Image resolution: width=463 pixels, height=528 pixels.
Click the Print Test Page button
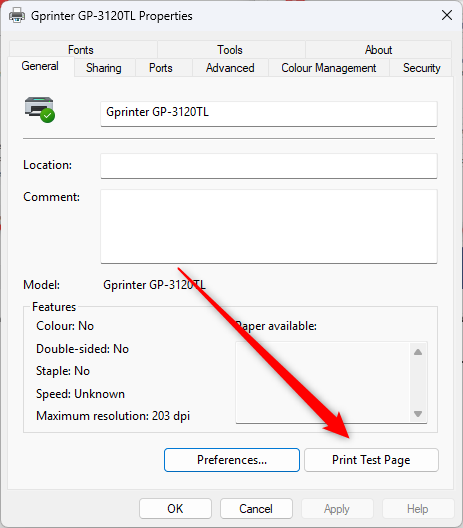click(x=371, y=460)
